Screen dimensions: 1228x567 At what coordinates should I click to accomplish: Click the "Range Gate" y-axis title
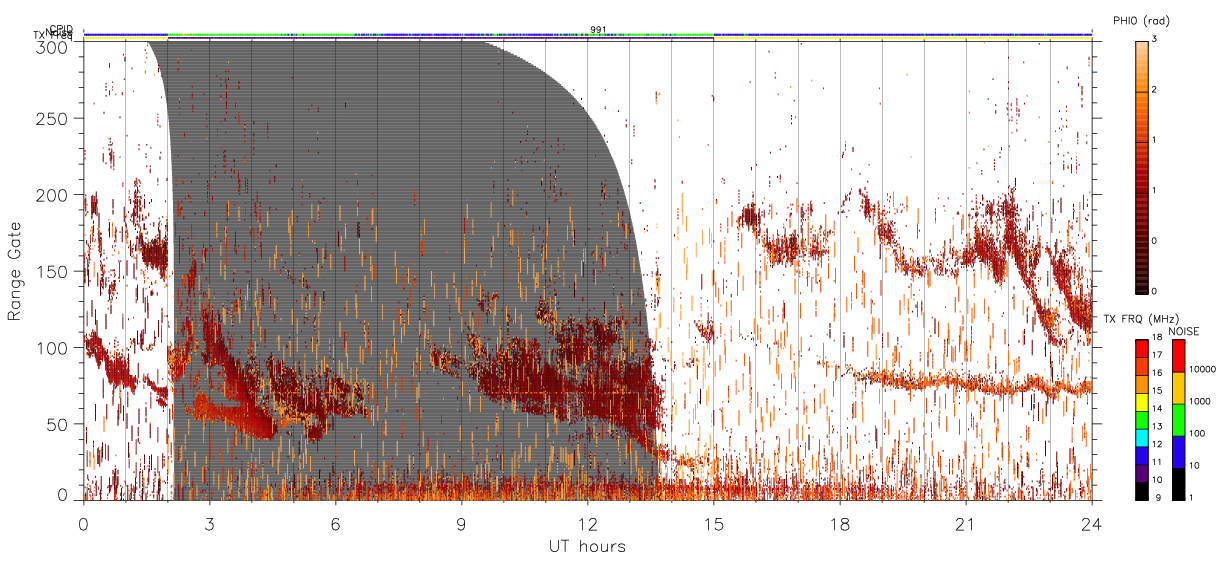click(15, 271)
